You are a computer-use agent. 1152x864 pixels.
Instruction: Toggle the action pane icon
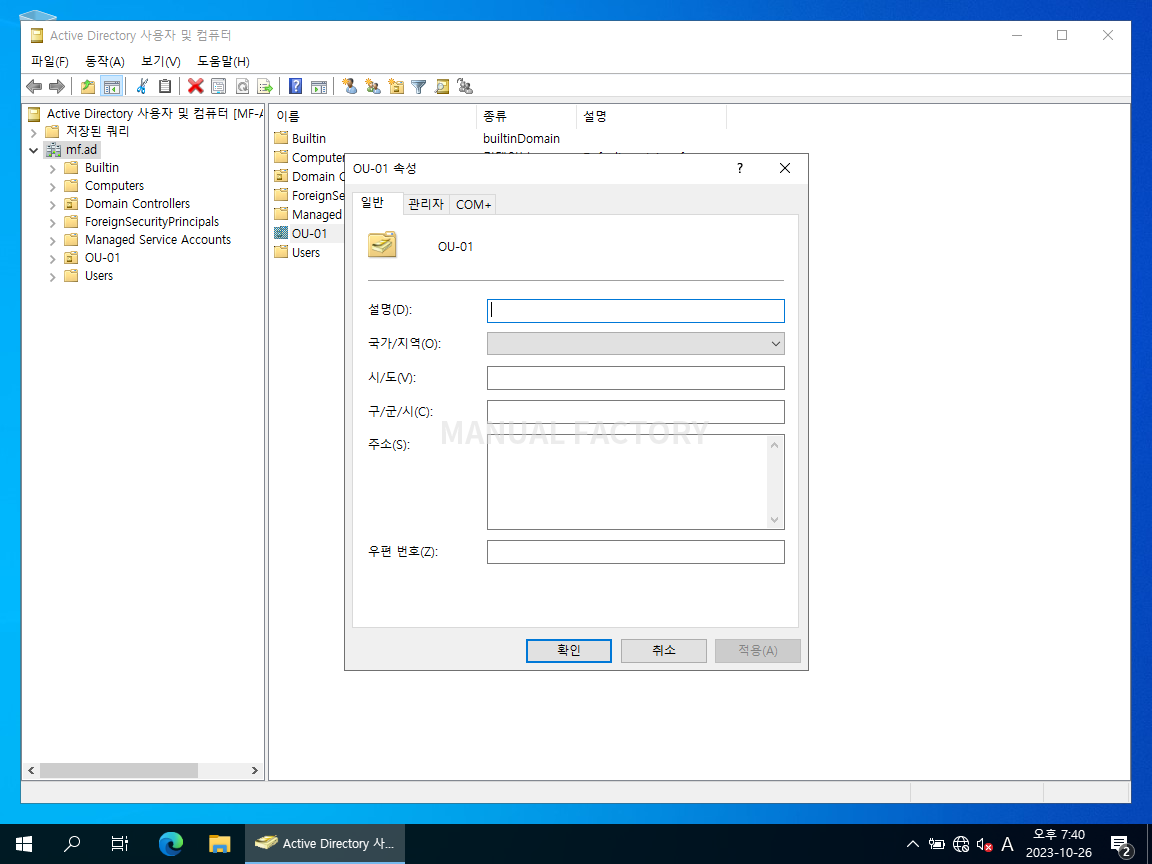pyautogui.click(x=319, y=87)
